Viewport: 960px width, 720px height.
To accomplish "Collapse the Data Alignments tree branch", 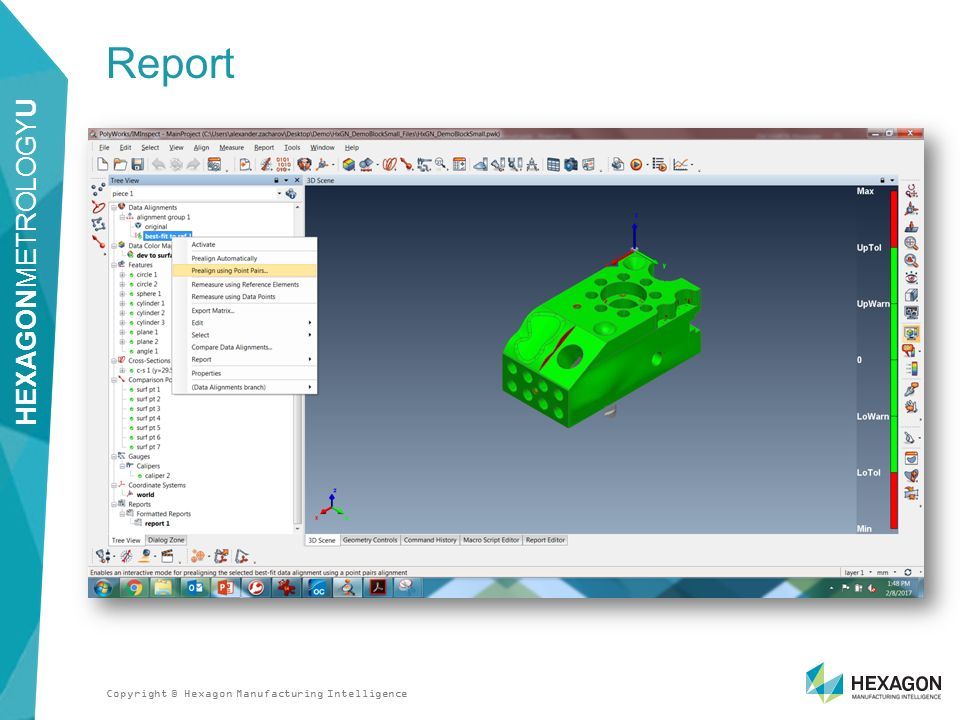I will [x=114, y=208].
